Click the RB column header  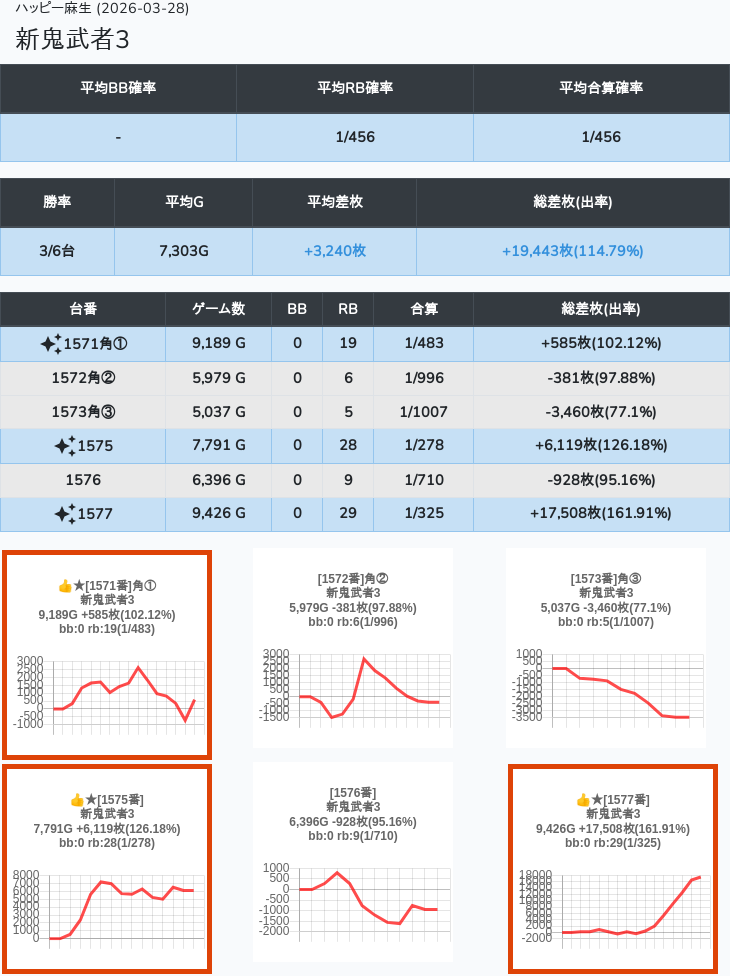pos(348,309)
